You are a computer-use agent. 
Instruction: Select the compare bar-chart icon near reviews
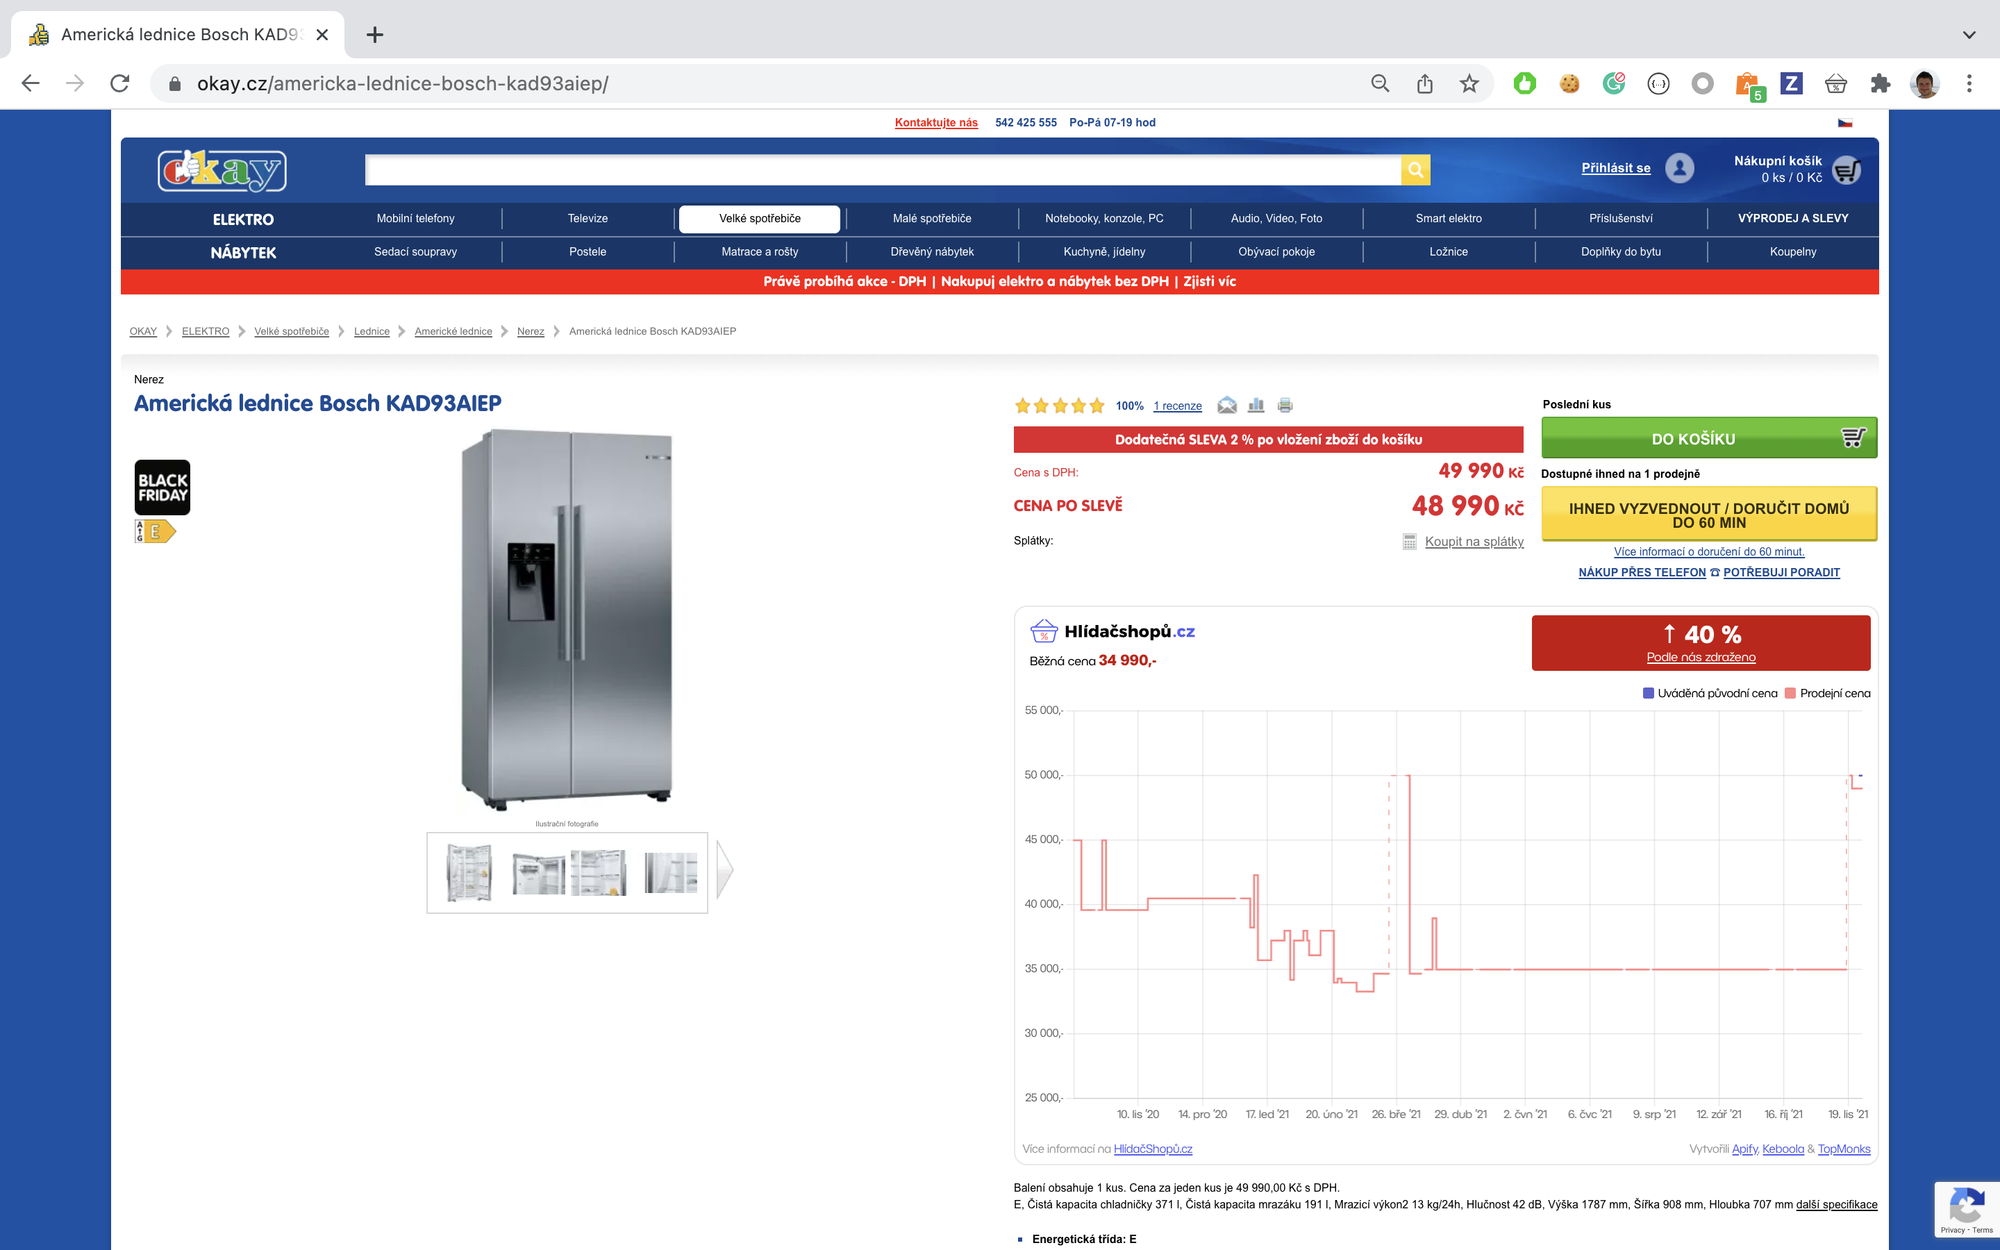coord(1255,405)
